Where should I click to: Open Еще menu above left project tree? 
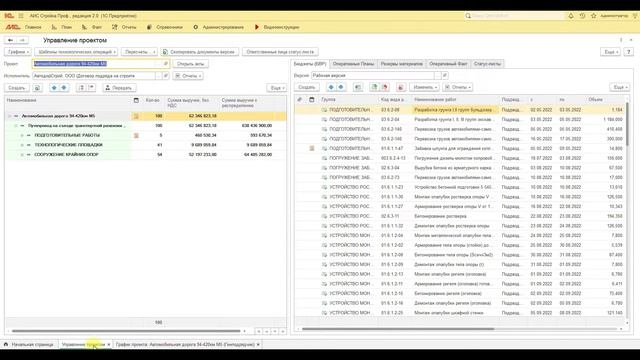coord(277,88)
